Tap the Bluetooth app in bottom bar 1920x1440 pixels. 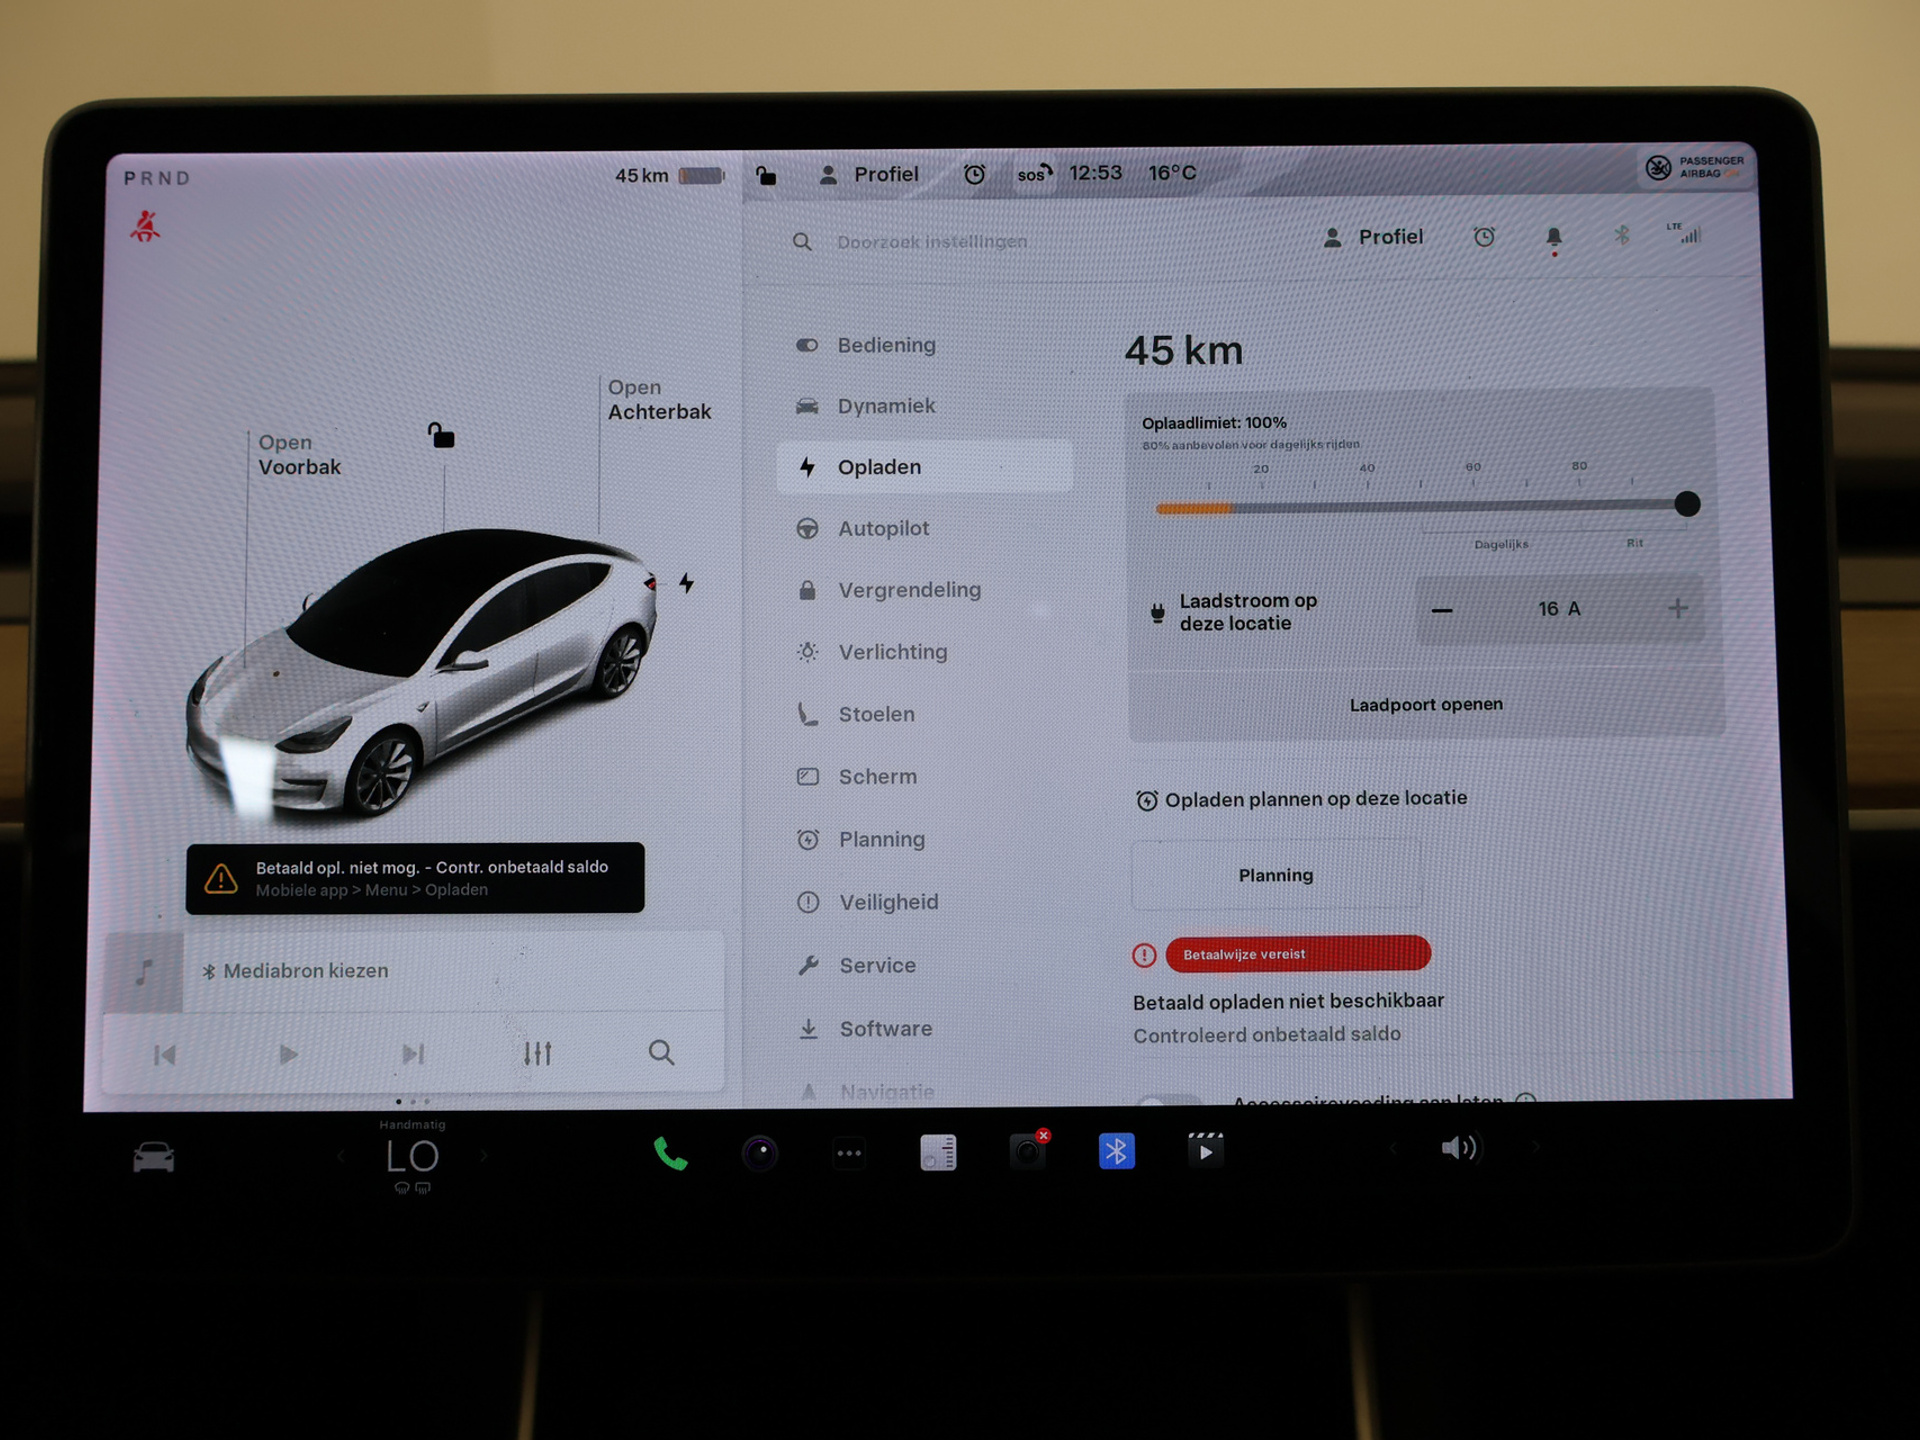tap(1116, 1152)
